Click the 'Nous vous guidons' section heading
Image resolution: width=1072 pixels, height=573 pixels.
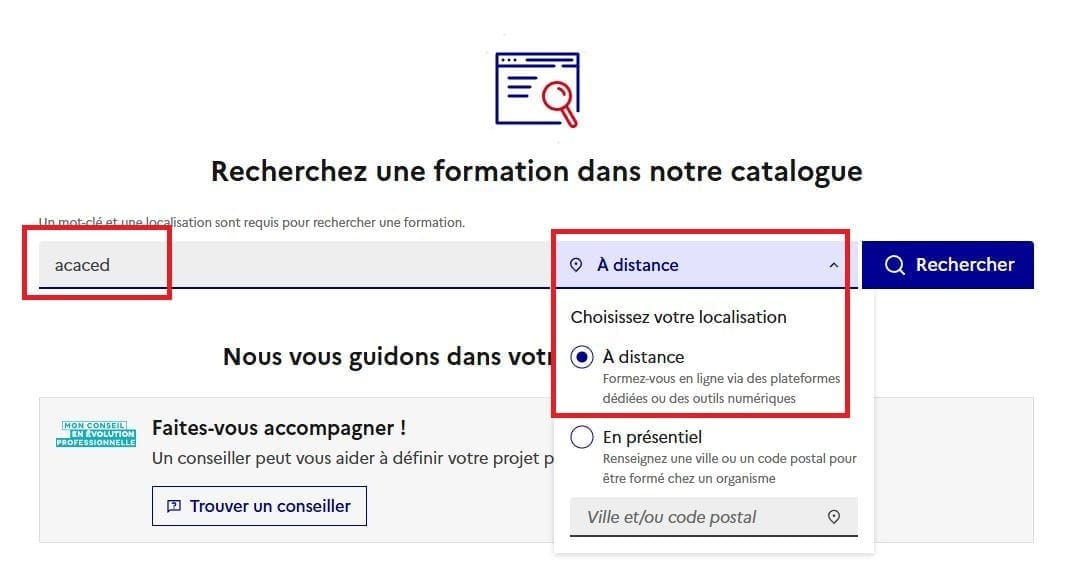(x=386, y=357)
